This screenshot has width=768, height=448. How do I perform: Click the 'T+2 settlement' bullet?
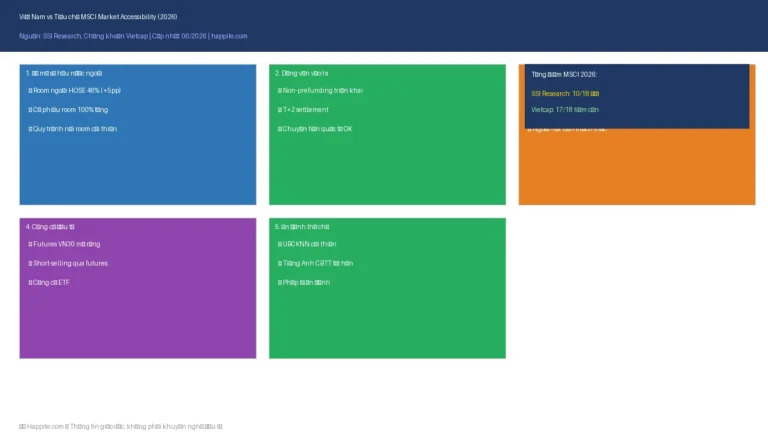click(303, 110)
